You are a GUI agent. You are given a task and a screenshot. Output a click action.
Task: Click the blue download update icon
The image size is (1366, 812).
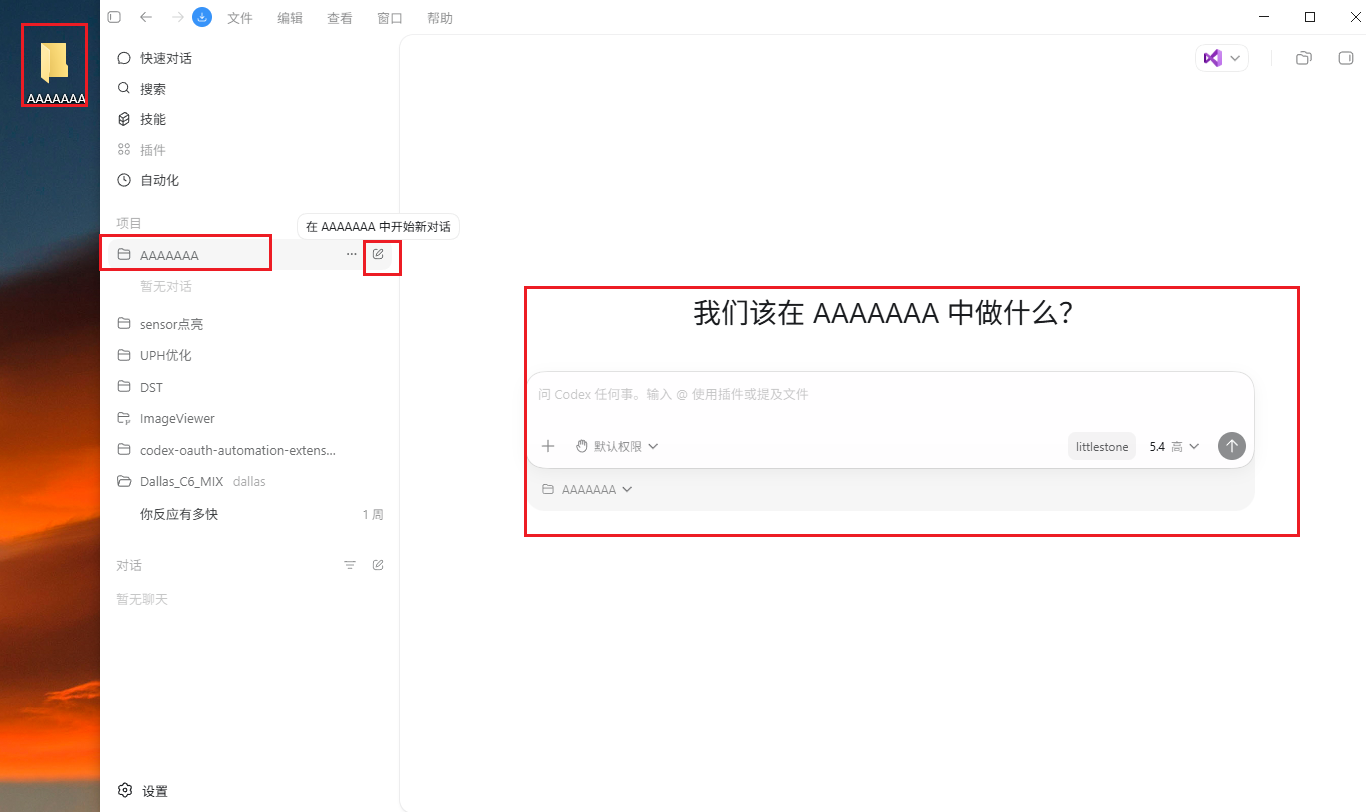(x=202, y=17)
